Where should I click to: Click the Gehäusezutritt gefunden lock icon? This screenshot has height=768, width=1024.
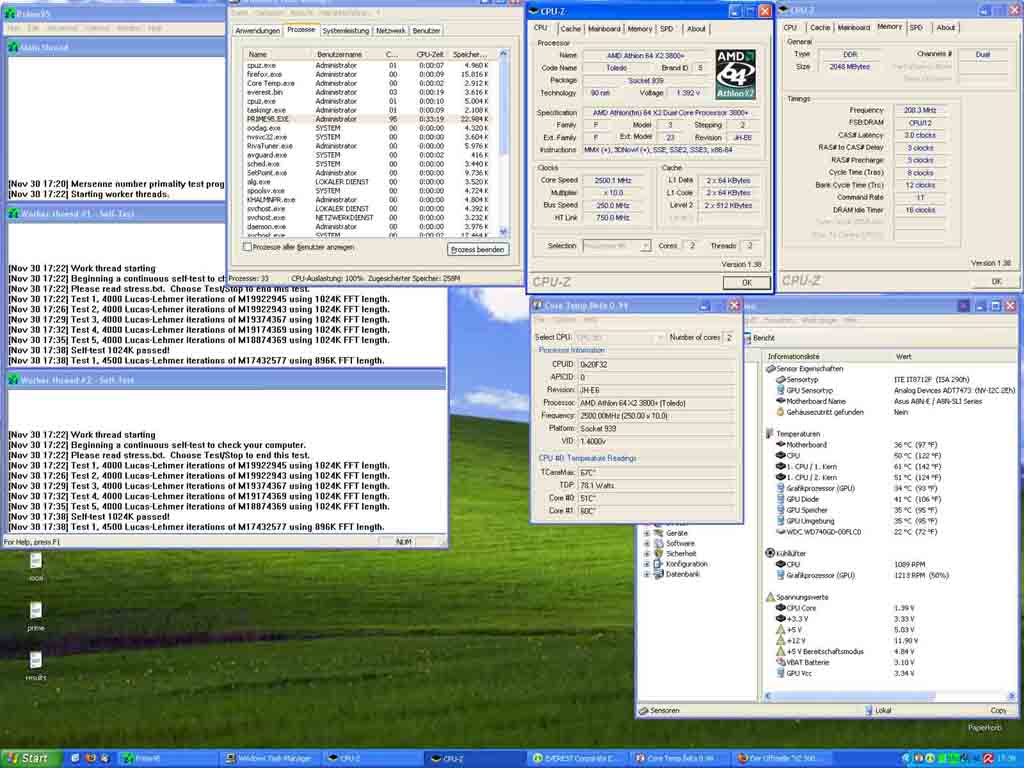click(x=780, y=412)
